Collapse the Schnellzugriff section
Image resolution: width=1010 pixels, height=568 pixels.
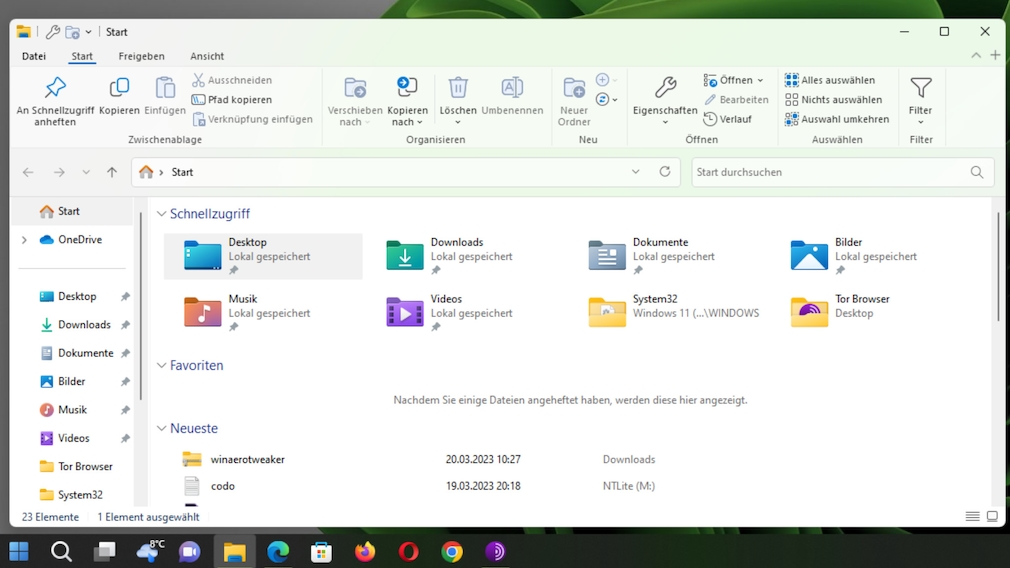click(162, 214)
